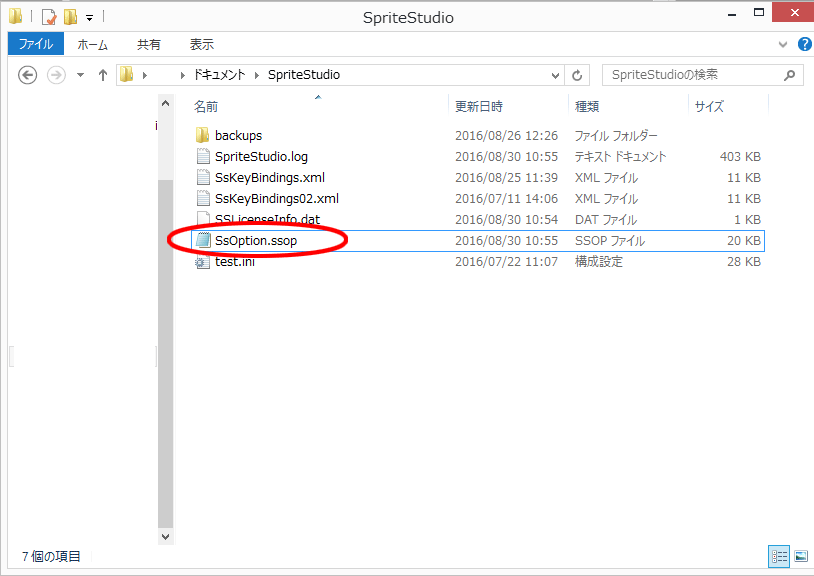Click the SpriteStudio.log file icon

click(x=203, y=157)
